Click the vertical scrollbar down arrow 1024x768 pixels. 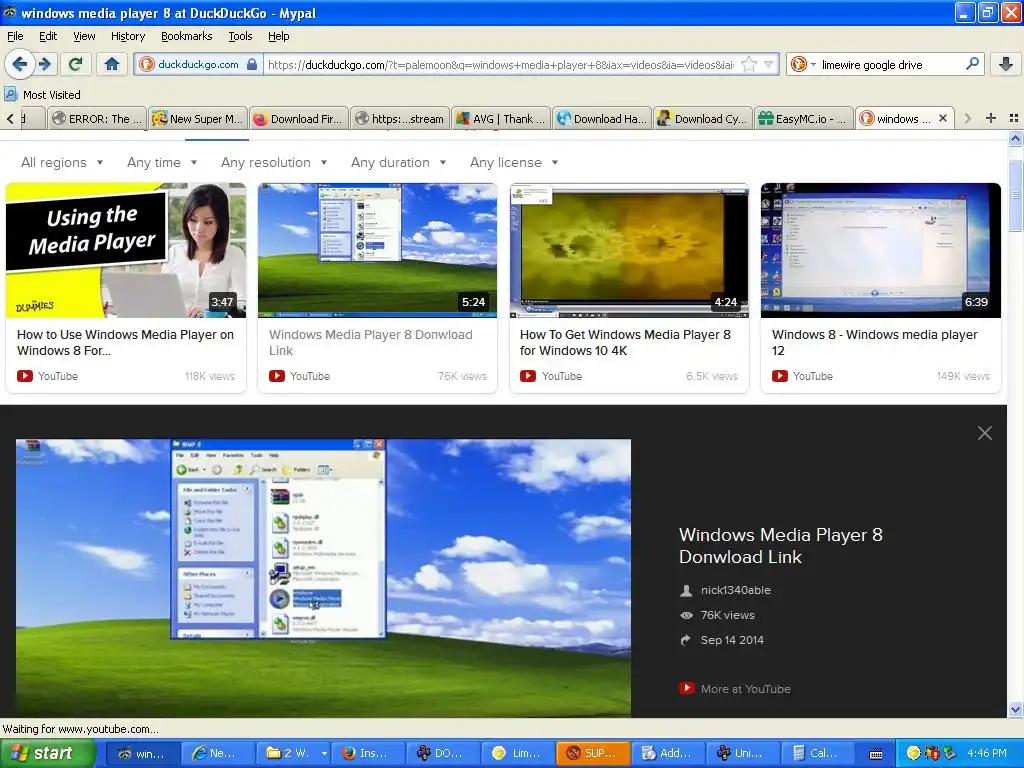click(1015, 709)
